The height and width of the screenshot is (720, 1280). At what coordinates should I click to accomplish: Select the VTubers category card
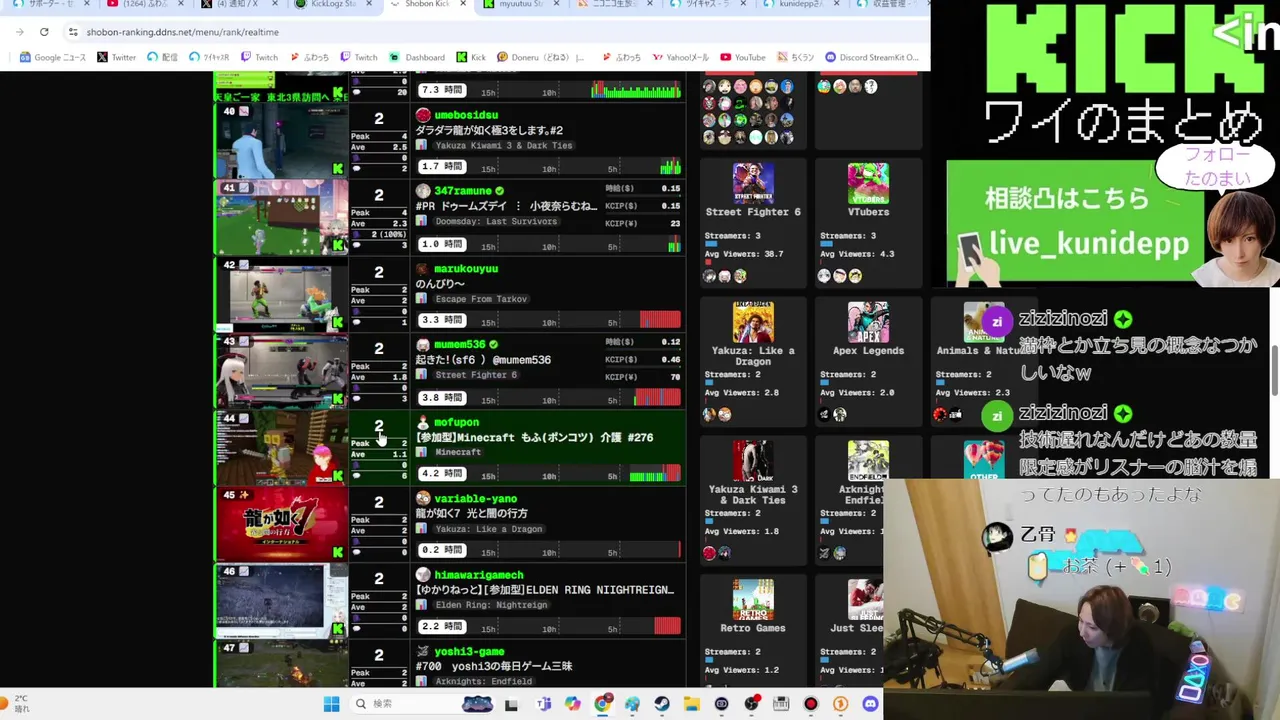point(868,224)
